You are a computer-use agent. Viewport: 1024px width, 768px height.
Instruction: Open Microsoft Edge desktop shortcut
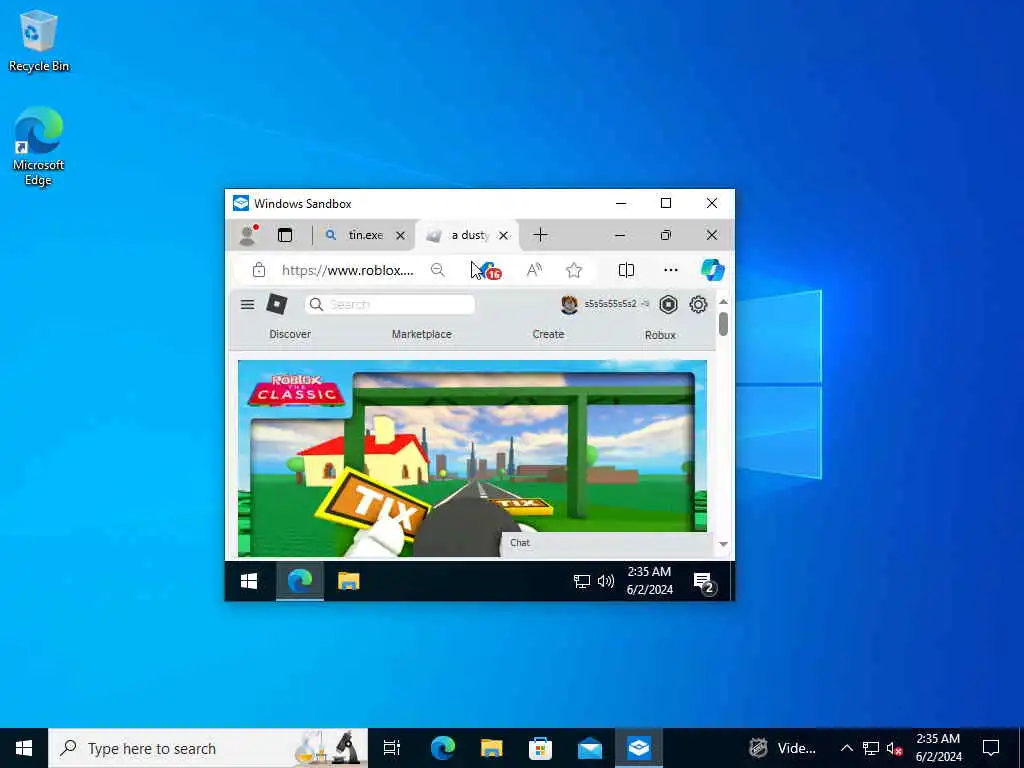click(x=39, y=146)
